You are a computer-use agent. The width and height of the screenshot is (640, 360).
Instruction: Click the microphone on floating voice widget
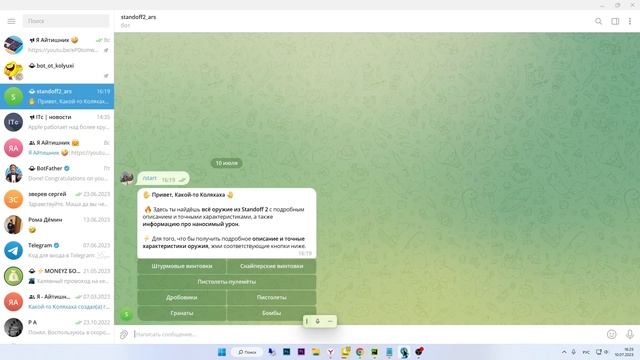coord(318,321)
